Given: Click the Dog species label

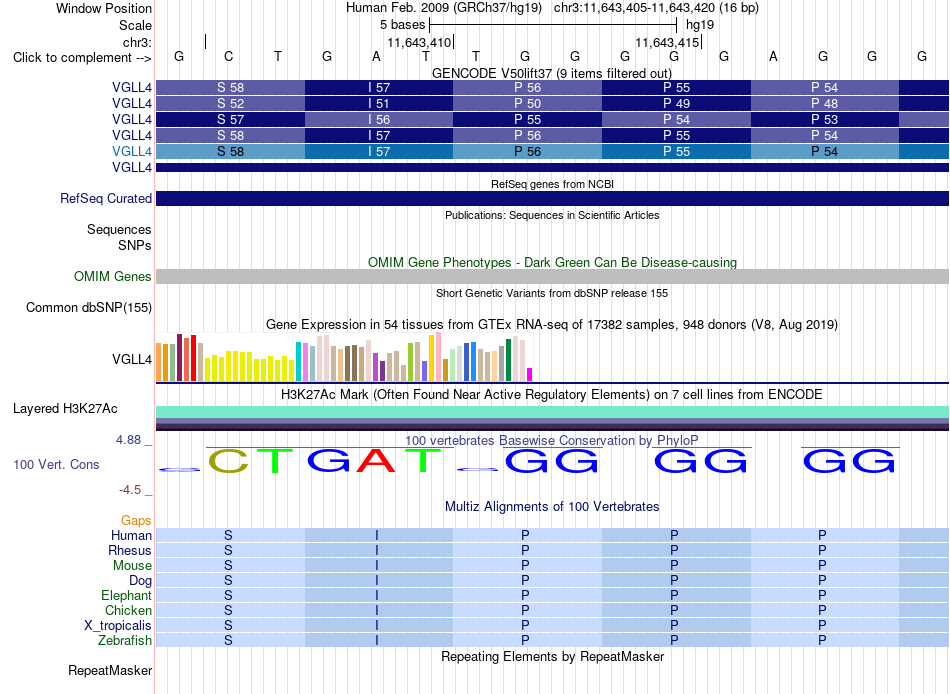Looking at the screenshot, I should pos(140,580).
